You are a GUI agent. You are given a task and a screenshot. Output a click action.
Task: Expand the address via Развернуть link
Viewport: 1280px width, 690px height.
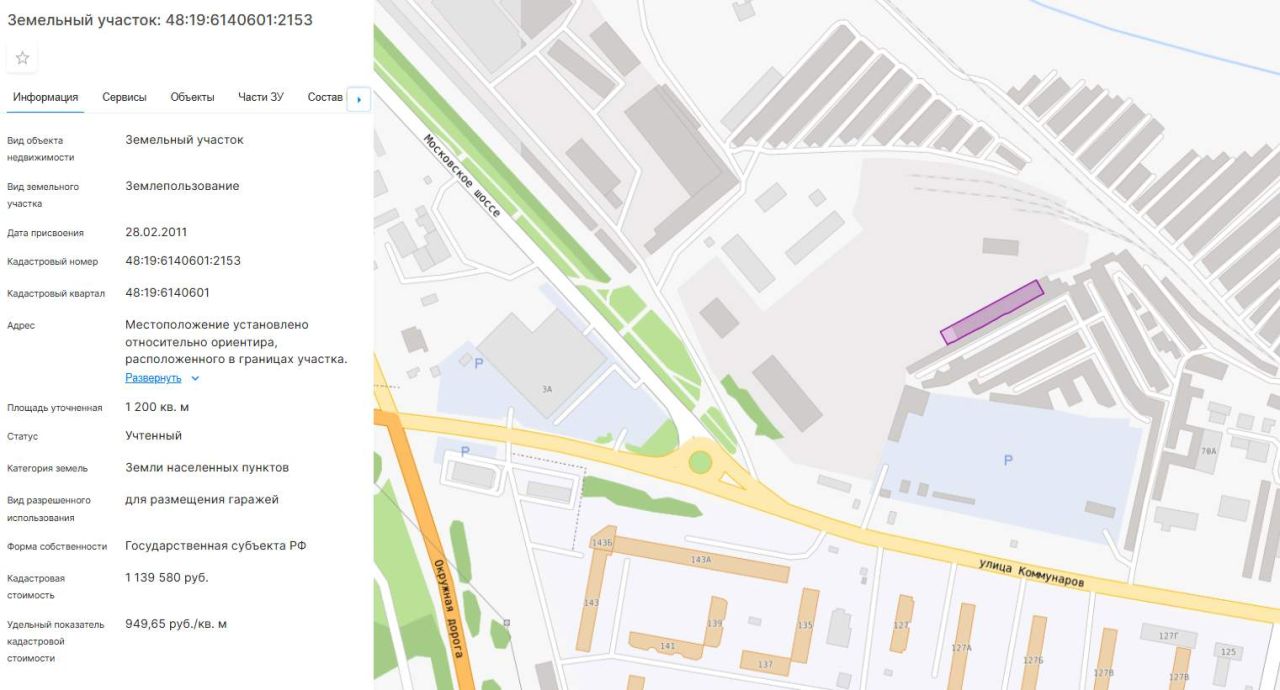[153, 378]
